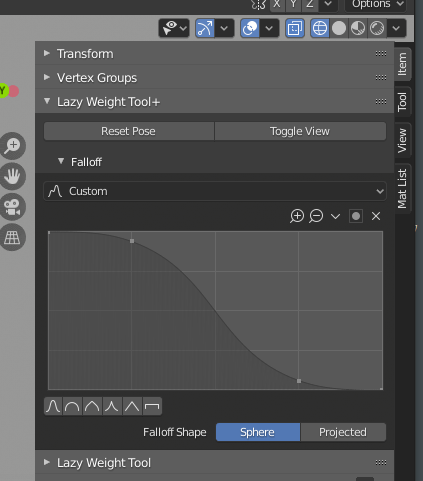
Task: Open the selectability and visibility dropdown
Action: 174,28
